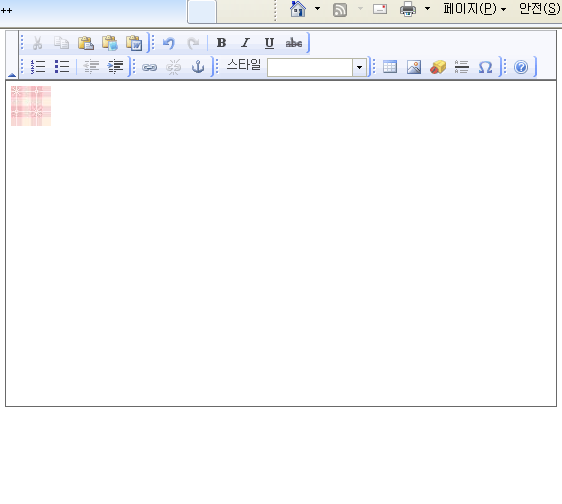
Task: Insert a horizontal line
Action: [462, 67]
